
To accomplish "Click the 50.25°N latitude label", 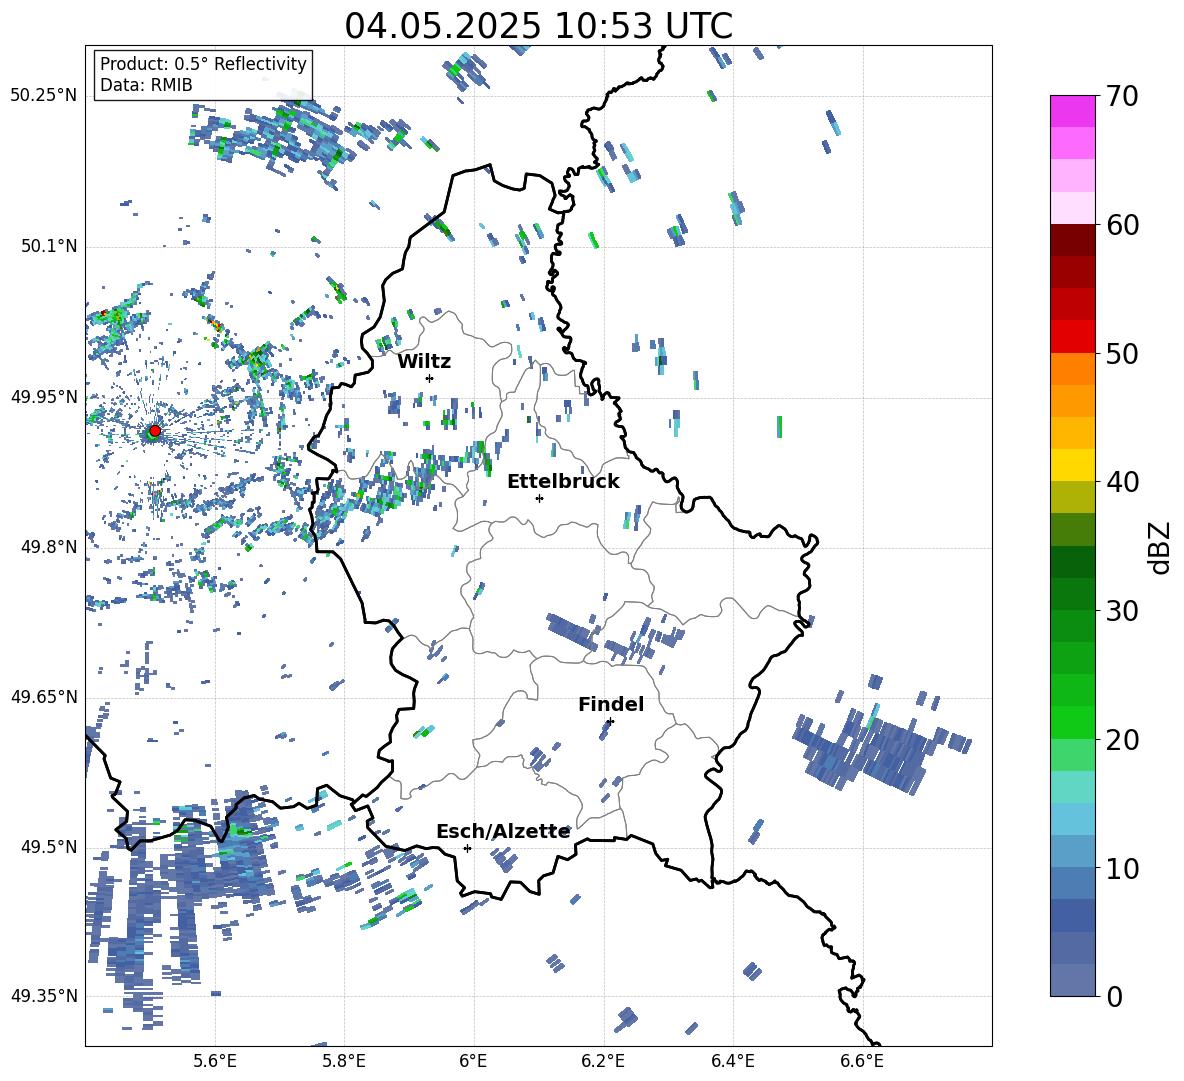I will pos(44,96).
